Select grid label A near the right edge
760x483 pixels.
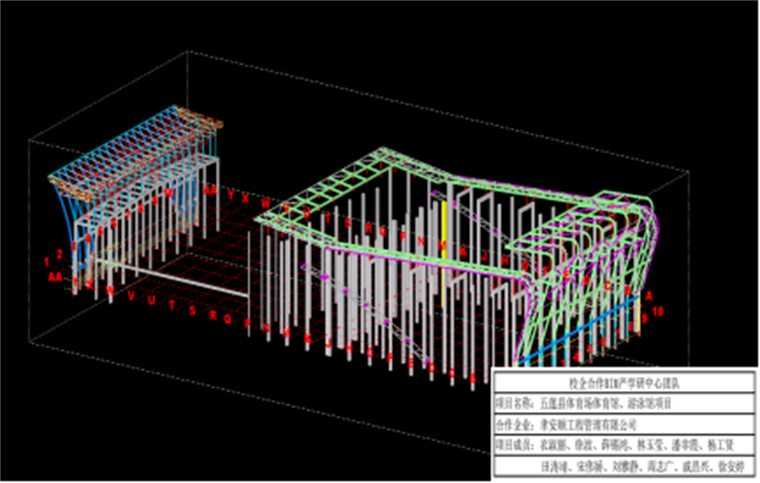[648, 296]
